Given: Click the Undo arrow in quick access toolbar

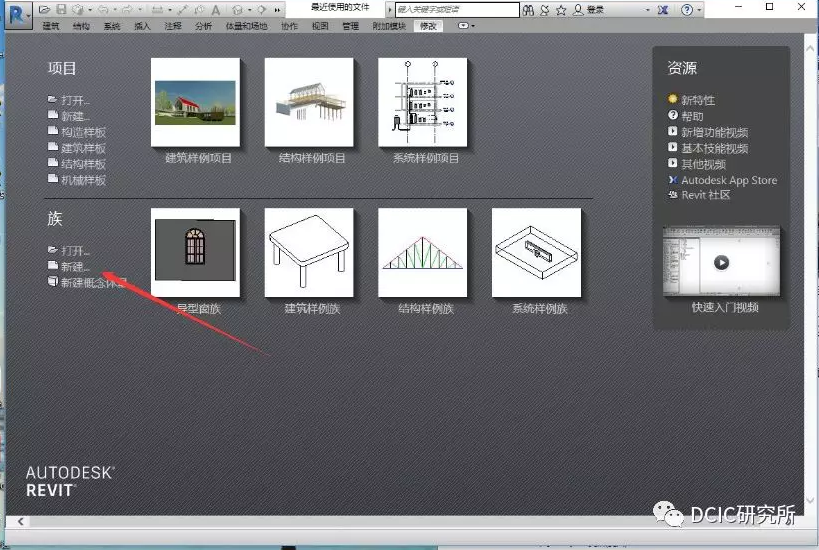Looking at the screenshot, I should pyautogui.click(x=103, y=9).
